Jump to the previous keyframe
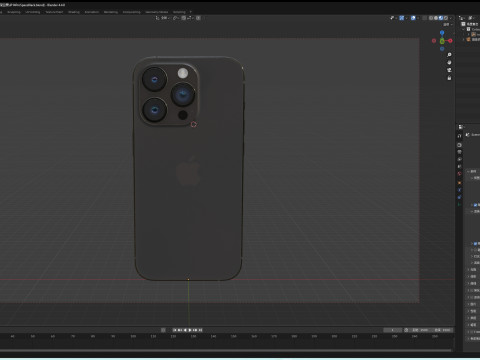Viewport: 480px width, 360px height. pos(180,330)
